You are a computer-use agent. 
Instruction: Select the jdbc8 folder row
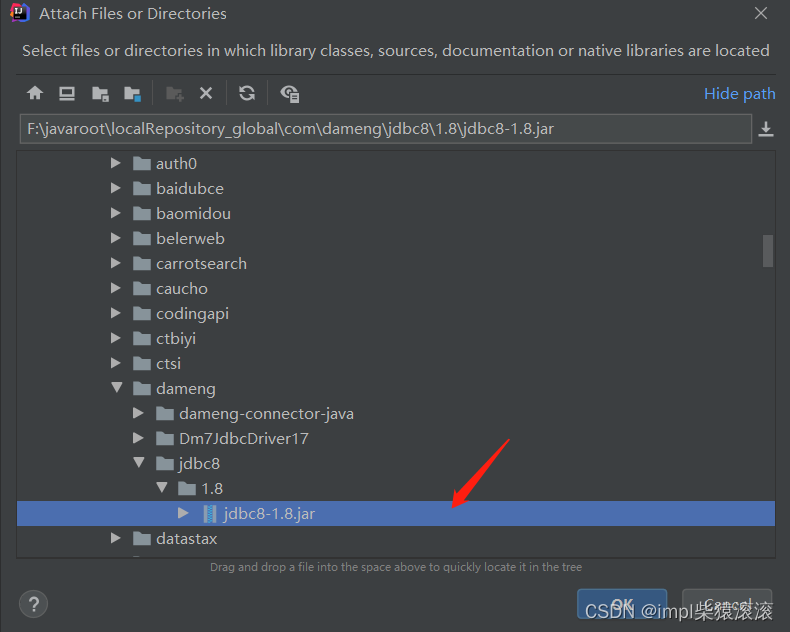pyautogui.click(x=396, y=464)
